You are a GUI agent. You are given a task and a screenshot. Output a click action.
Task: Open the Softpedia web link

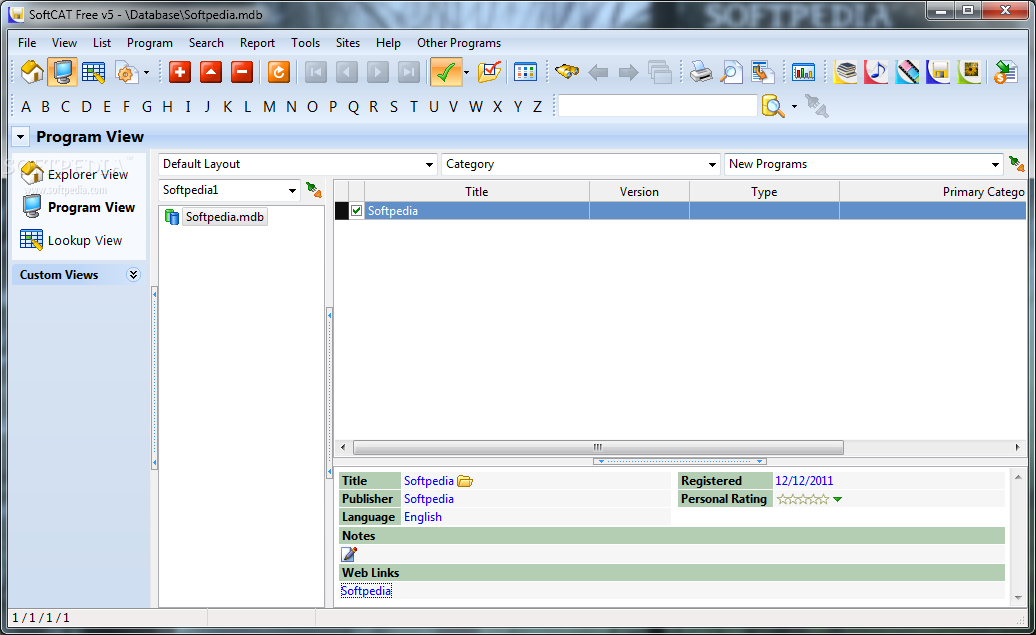coord(366,591)
